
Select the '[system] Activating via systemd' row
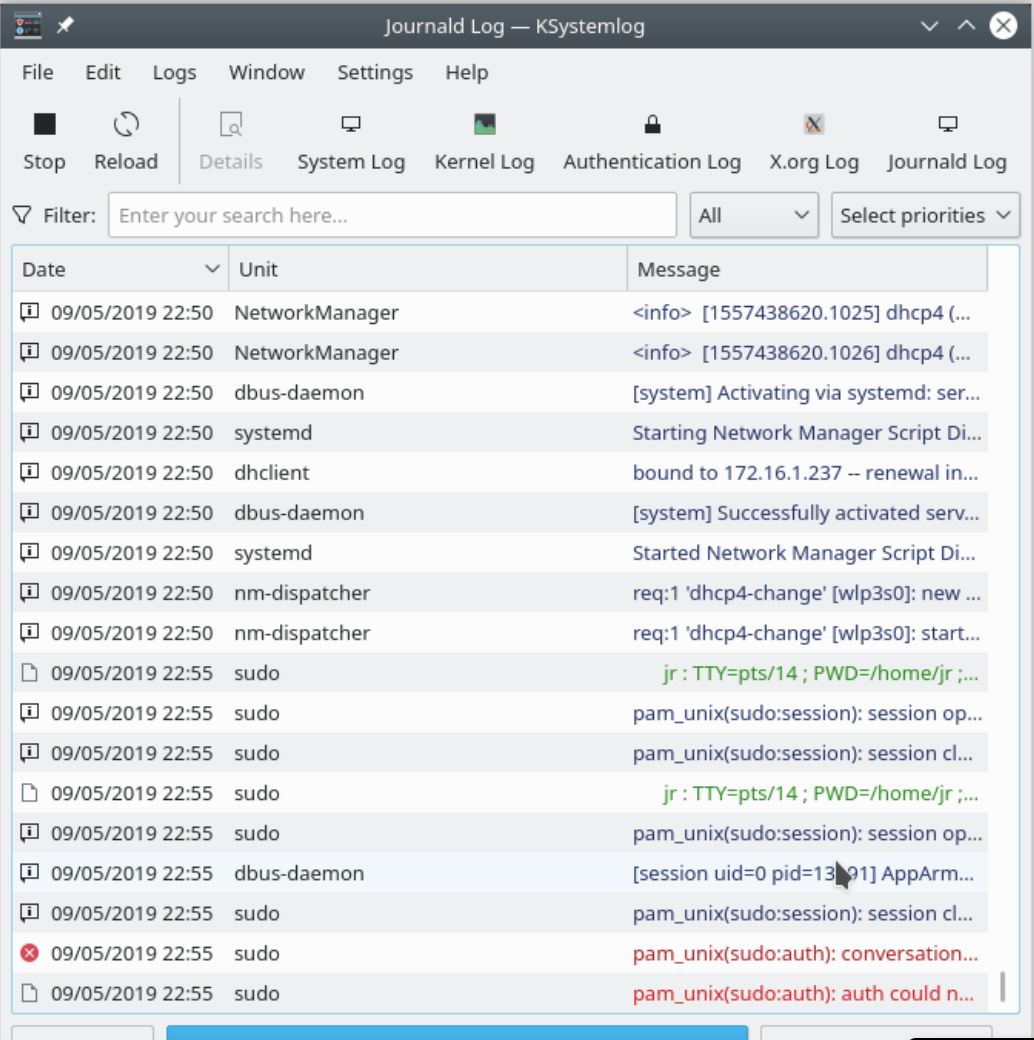click(x=500, y=393)
